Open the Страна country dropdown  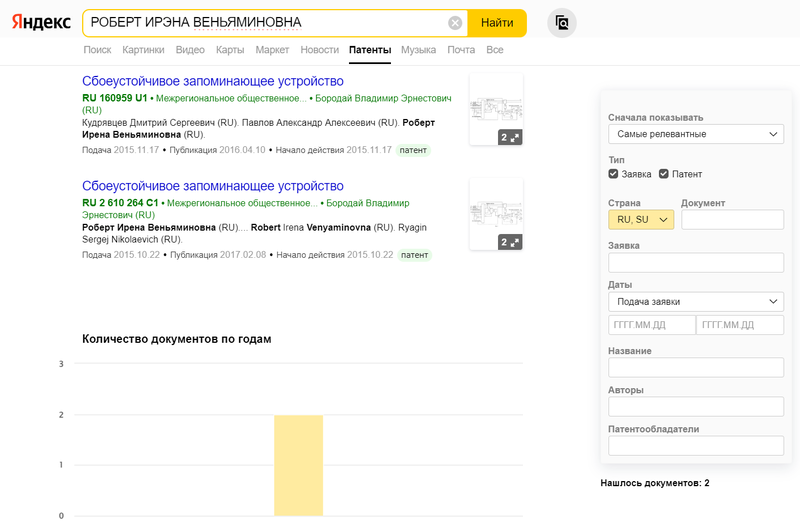[641, 220]
